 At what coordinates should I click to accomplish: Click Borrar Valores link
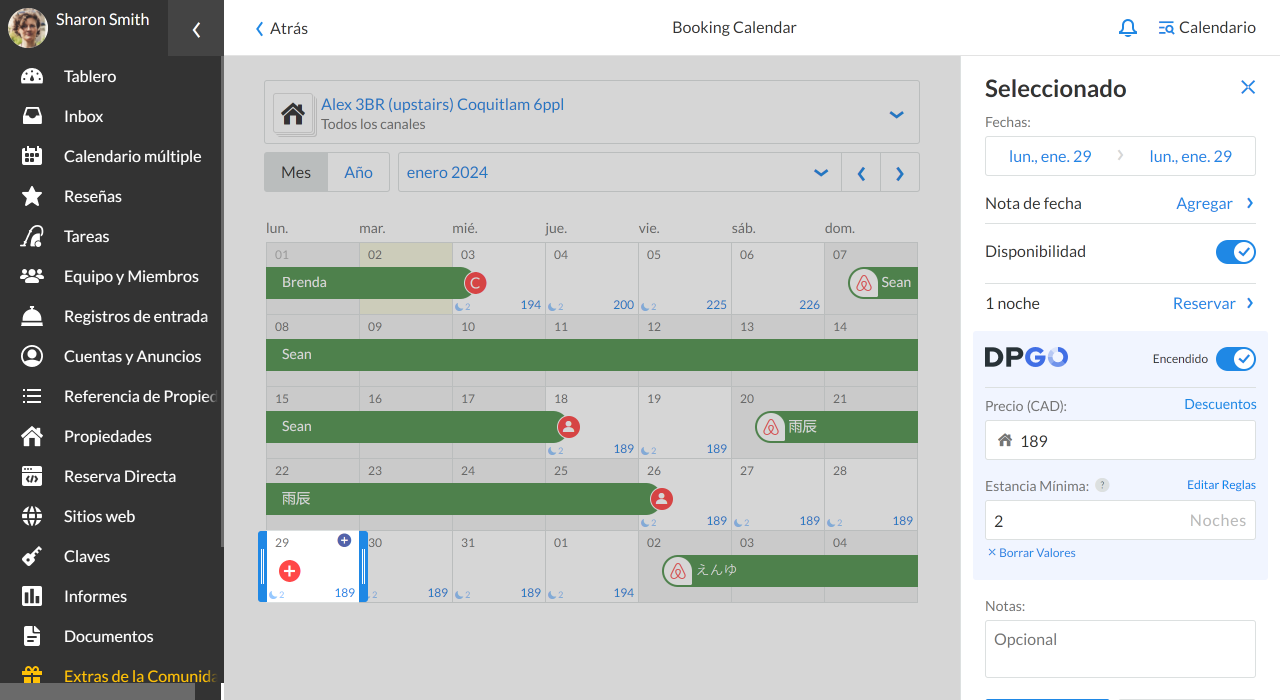coord(1031,553)
